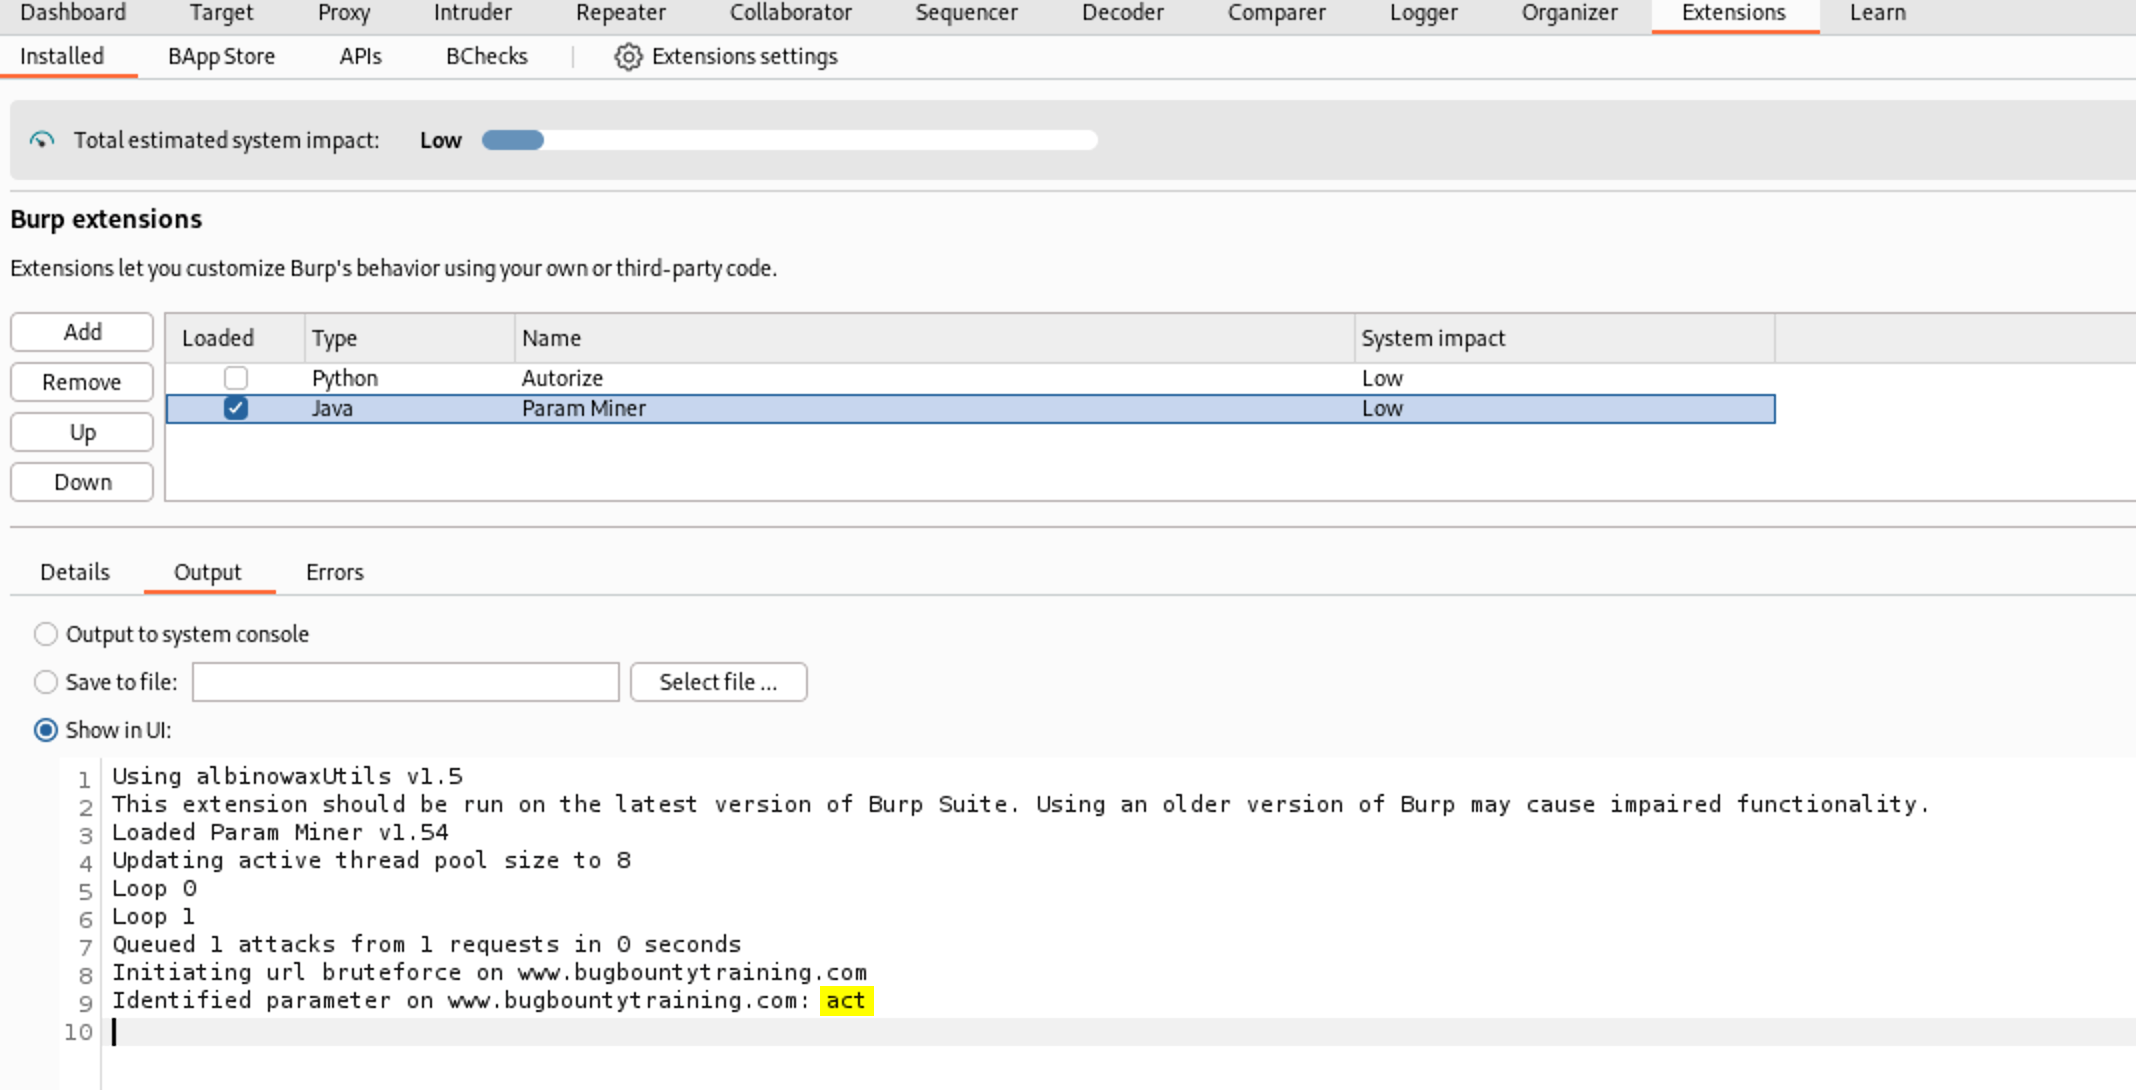Select the Output tab
This screenshot has height=1090, width=2136.
point(208,572)
